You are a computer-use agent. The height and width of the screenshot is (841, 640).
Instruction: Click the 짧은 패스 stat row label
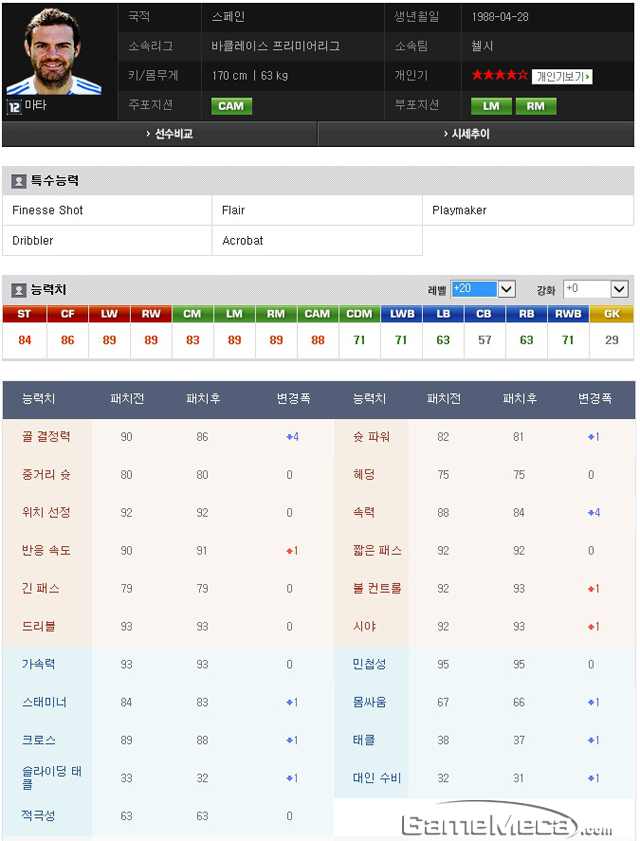[377, 550]
